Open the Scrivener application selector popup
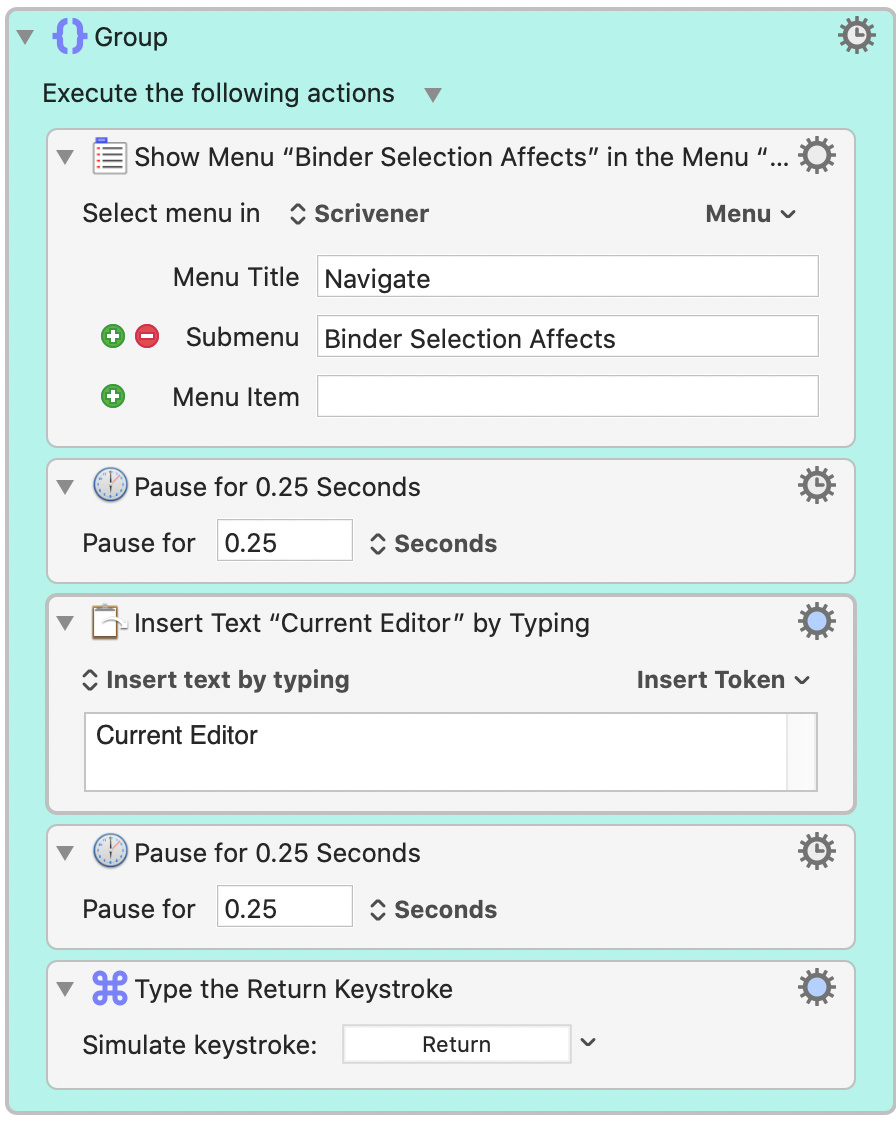The image size is (896, 1122). coord(359,213)
